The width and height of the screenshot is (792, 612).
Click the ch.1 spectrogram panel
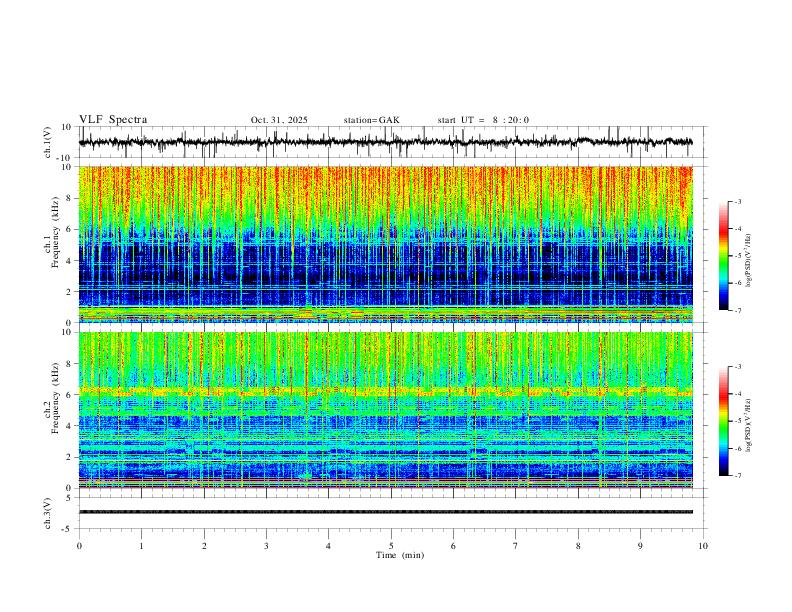tap(385, 244)
